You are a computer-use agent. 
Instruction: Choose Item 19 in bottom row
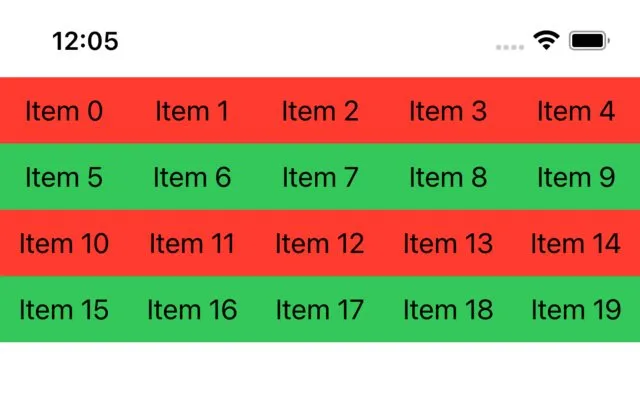[576, 309]
